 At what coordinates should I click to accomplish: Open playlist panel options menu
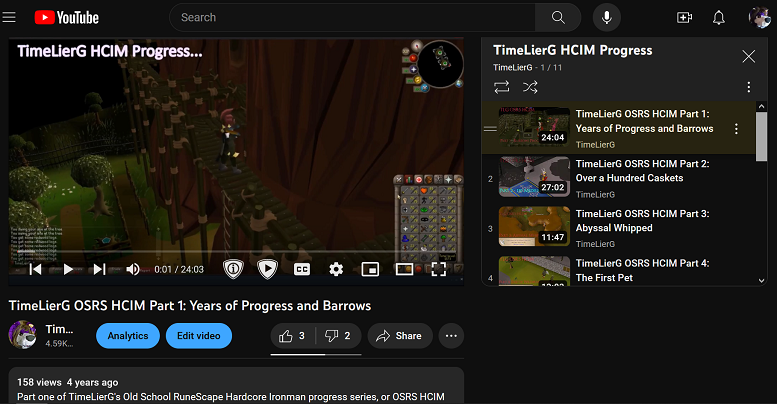tap(748, 87)
